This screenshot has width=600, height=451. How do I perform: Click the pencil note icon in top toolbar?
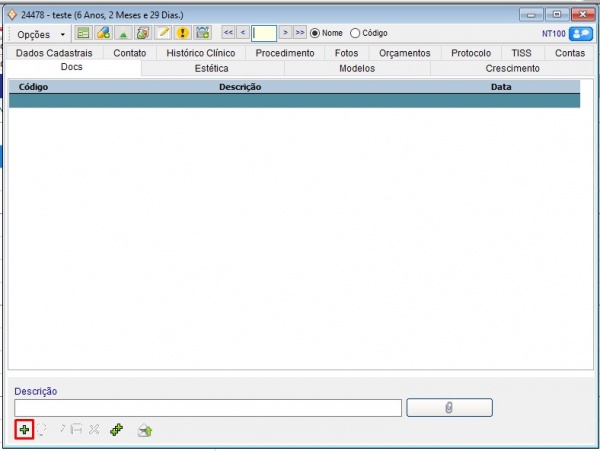(x=164, y=33)
